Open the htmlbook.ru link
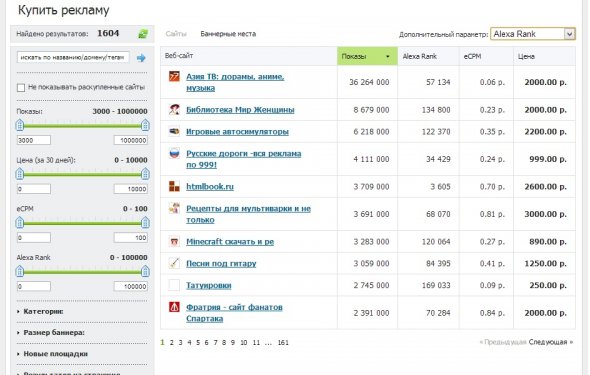 click(x=210, y=187)
